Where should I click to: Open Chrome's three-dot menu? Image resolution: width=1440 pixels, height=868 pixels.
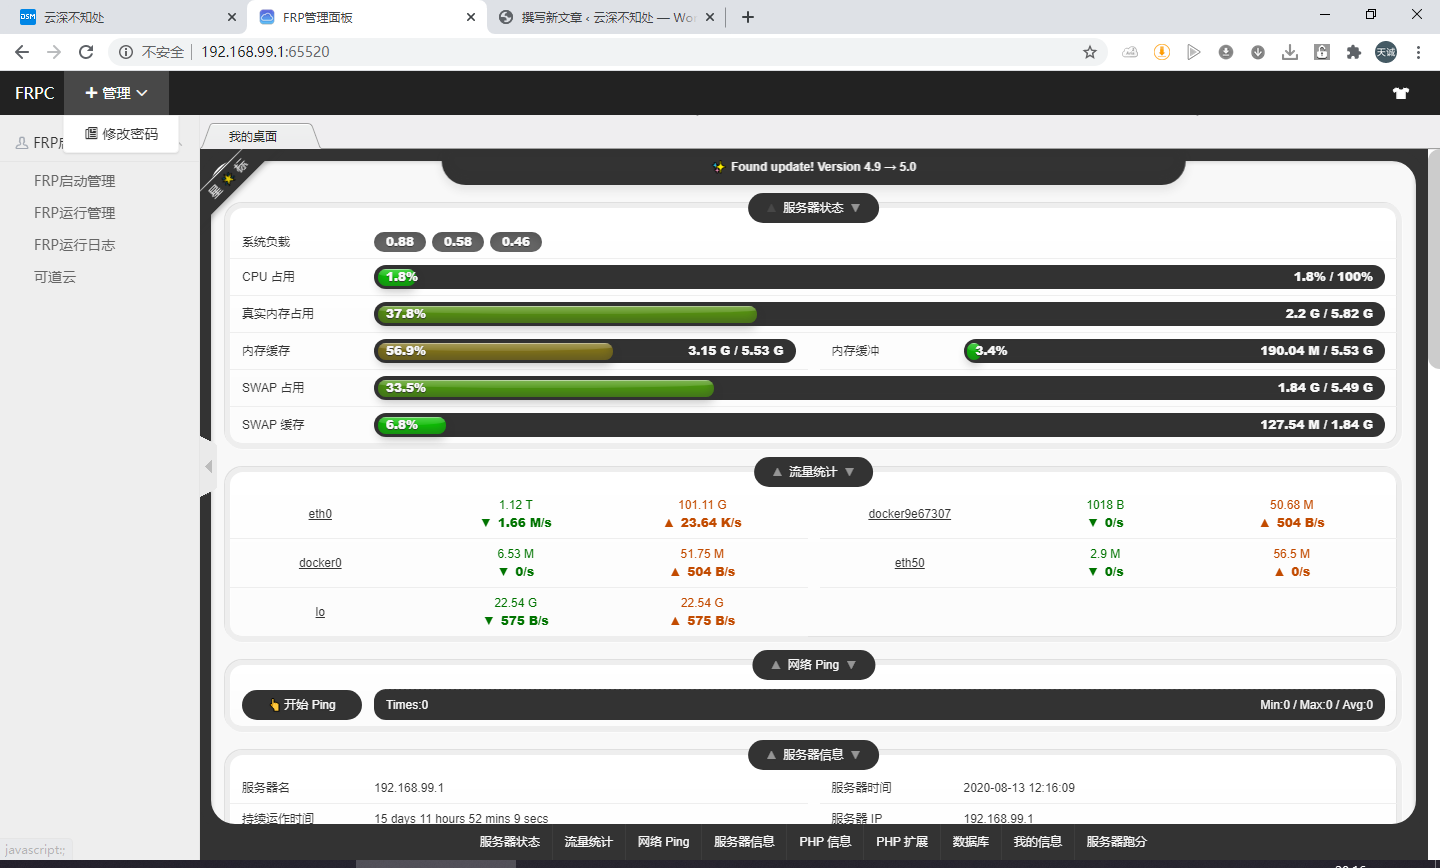[x=1418, y=52]
